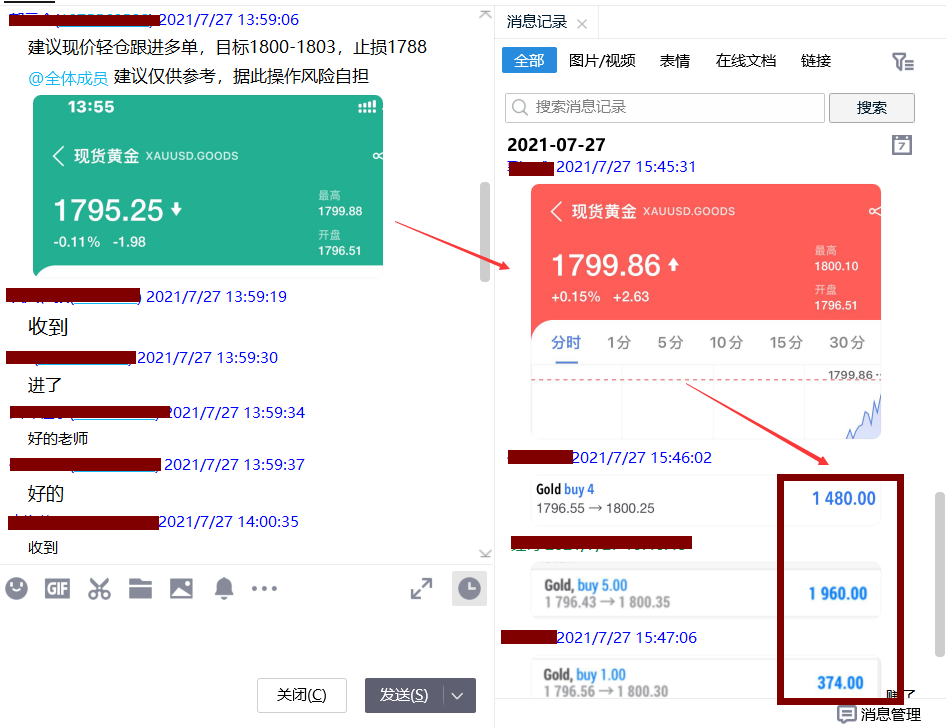Click share icon on red gold card

874,211
